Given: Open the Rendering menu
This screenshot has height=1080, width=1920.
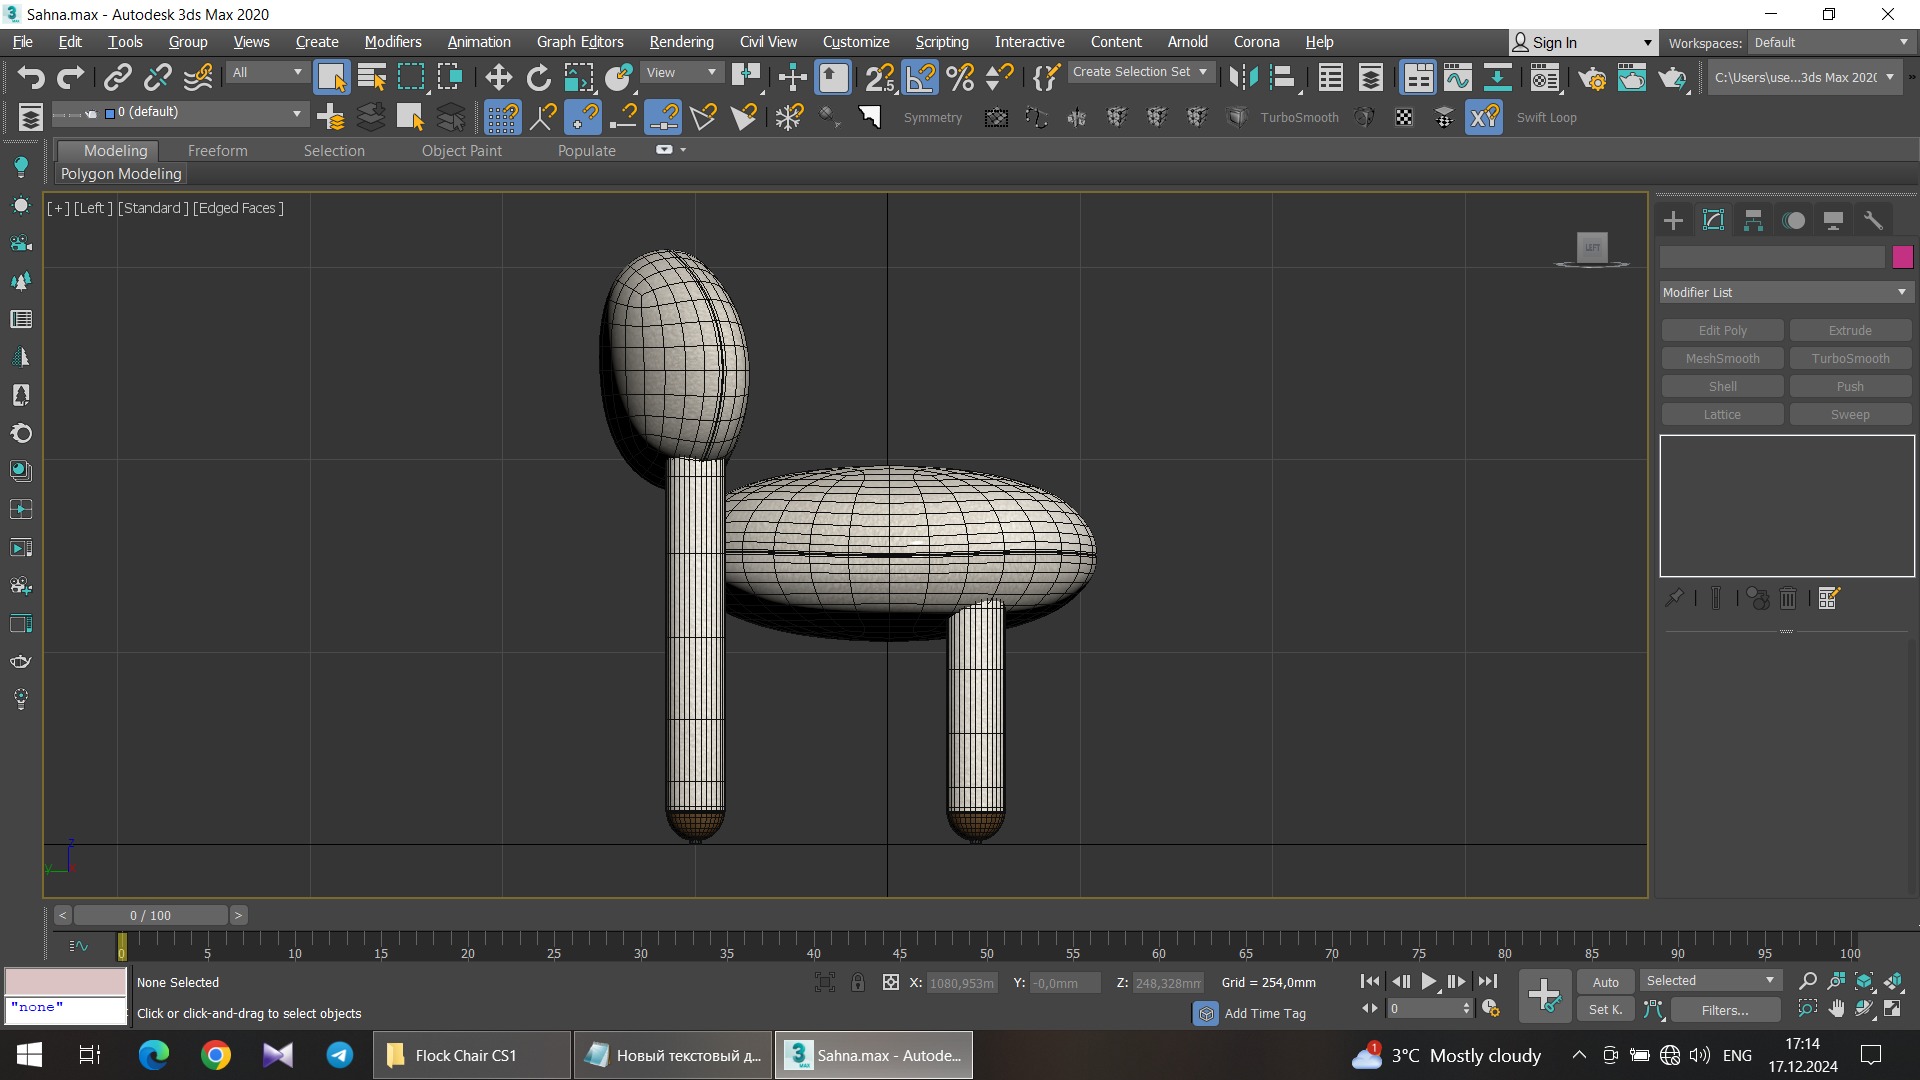Looking at the screenshot, I should 681,42.
